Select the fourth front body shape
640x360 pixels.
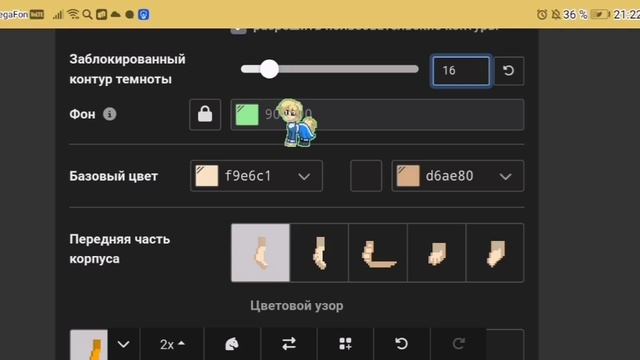pos(437,253)
